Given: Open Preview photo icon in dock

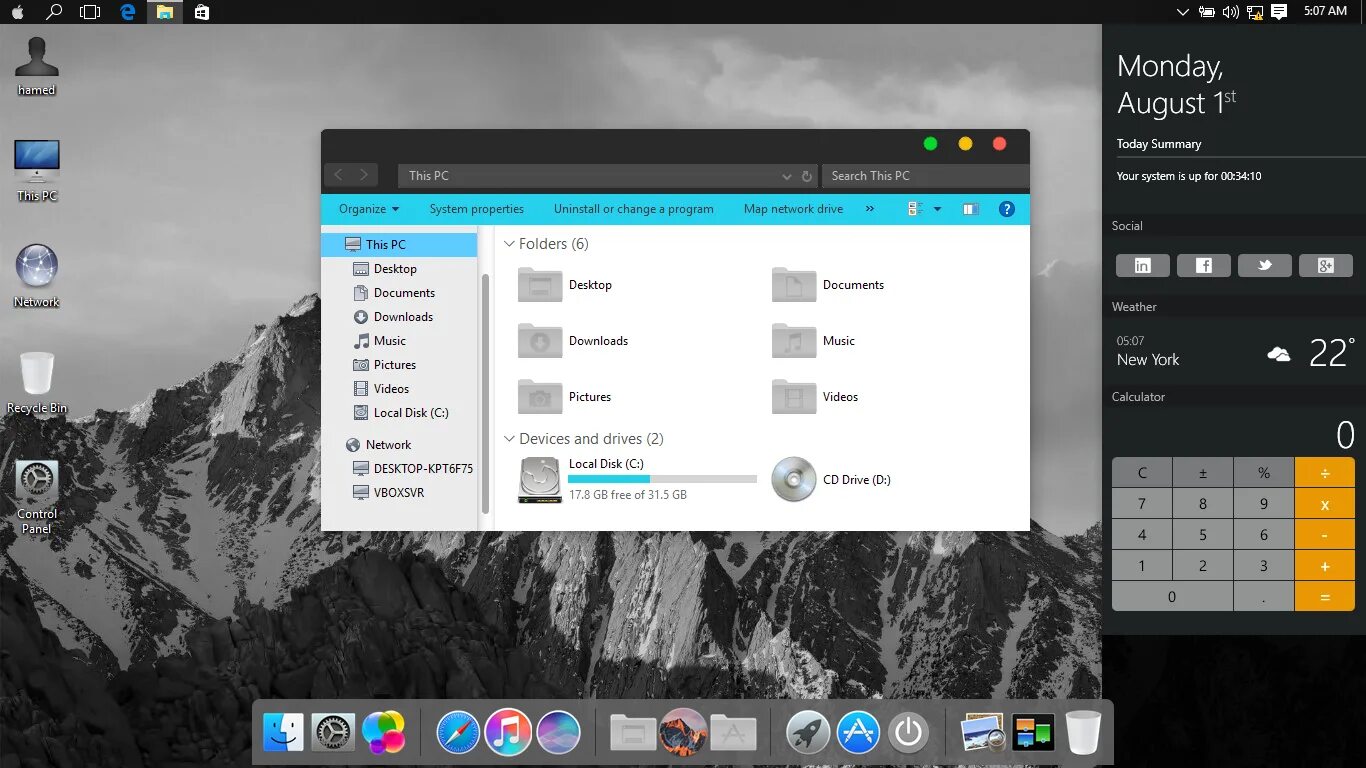Looking at the screenshot, I should (x=983, y=733).
